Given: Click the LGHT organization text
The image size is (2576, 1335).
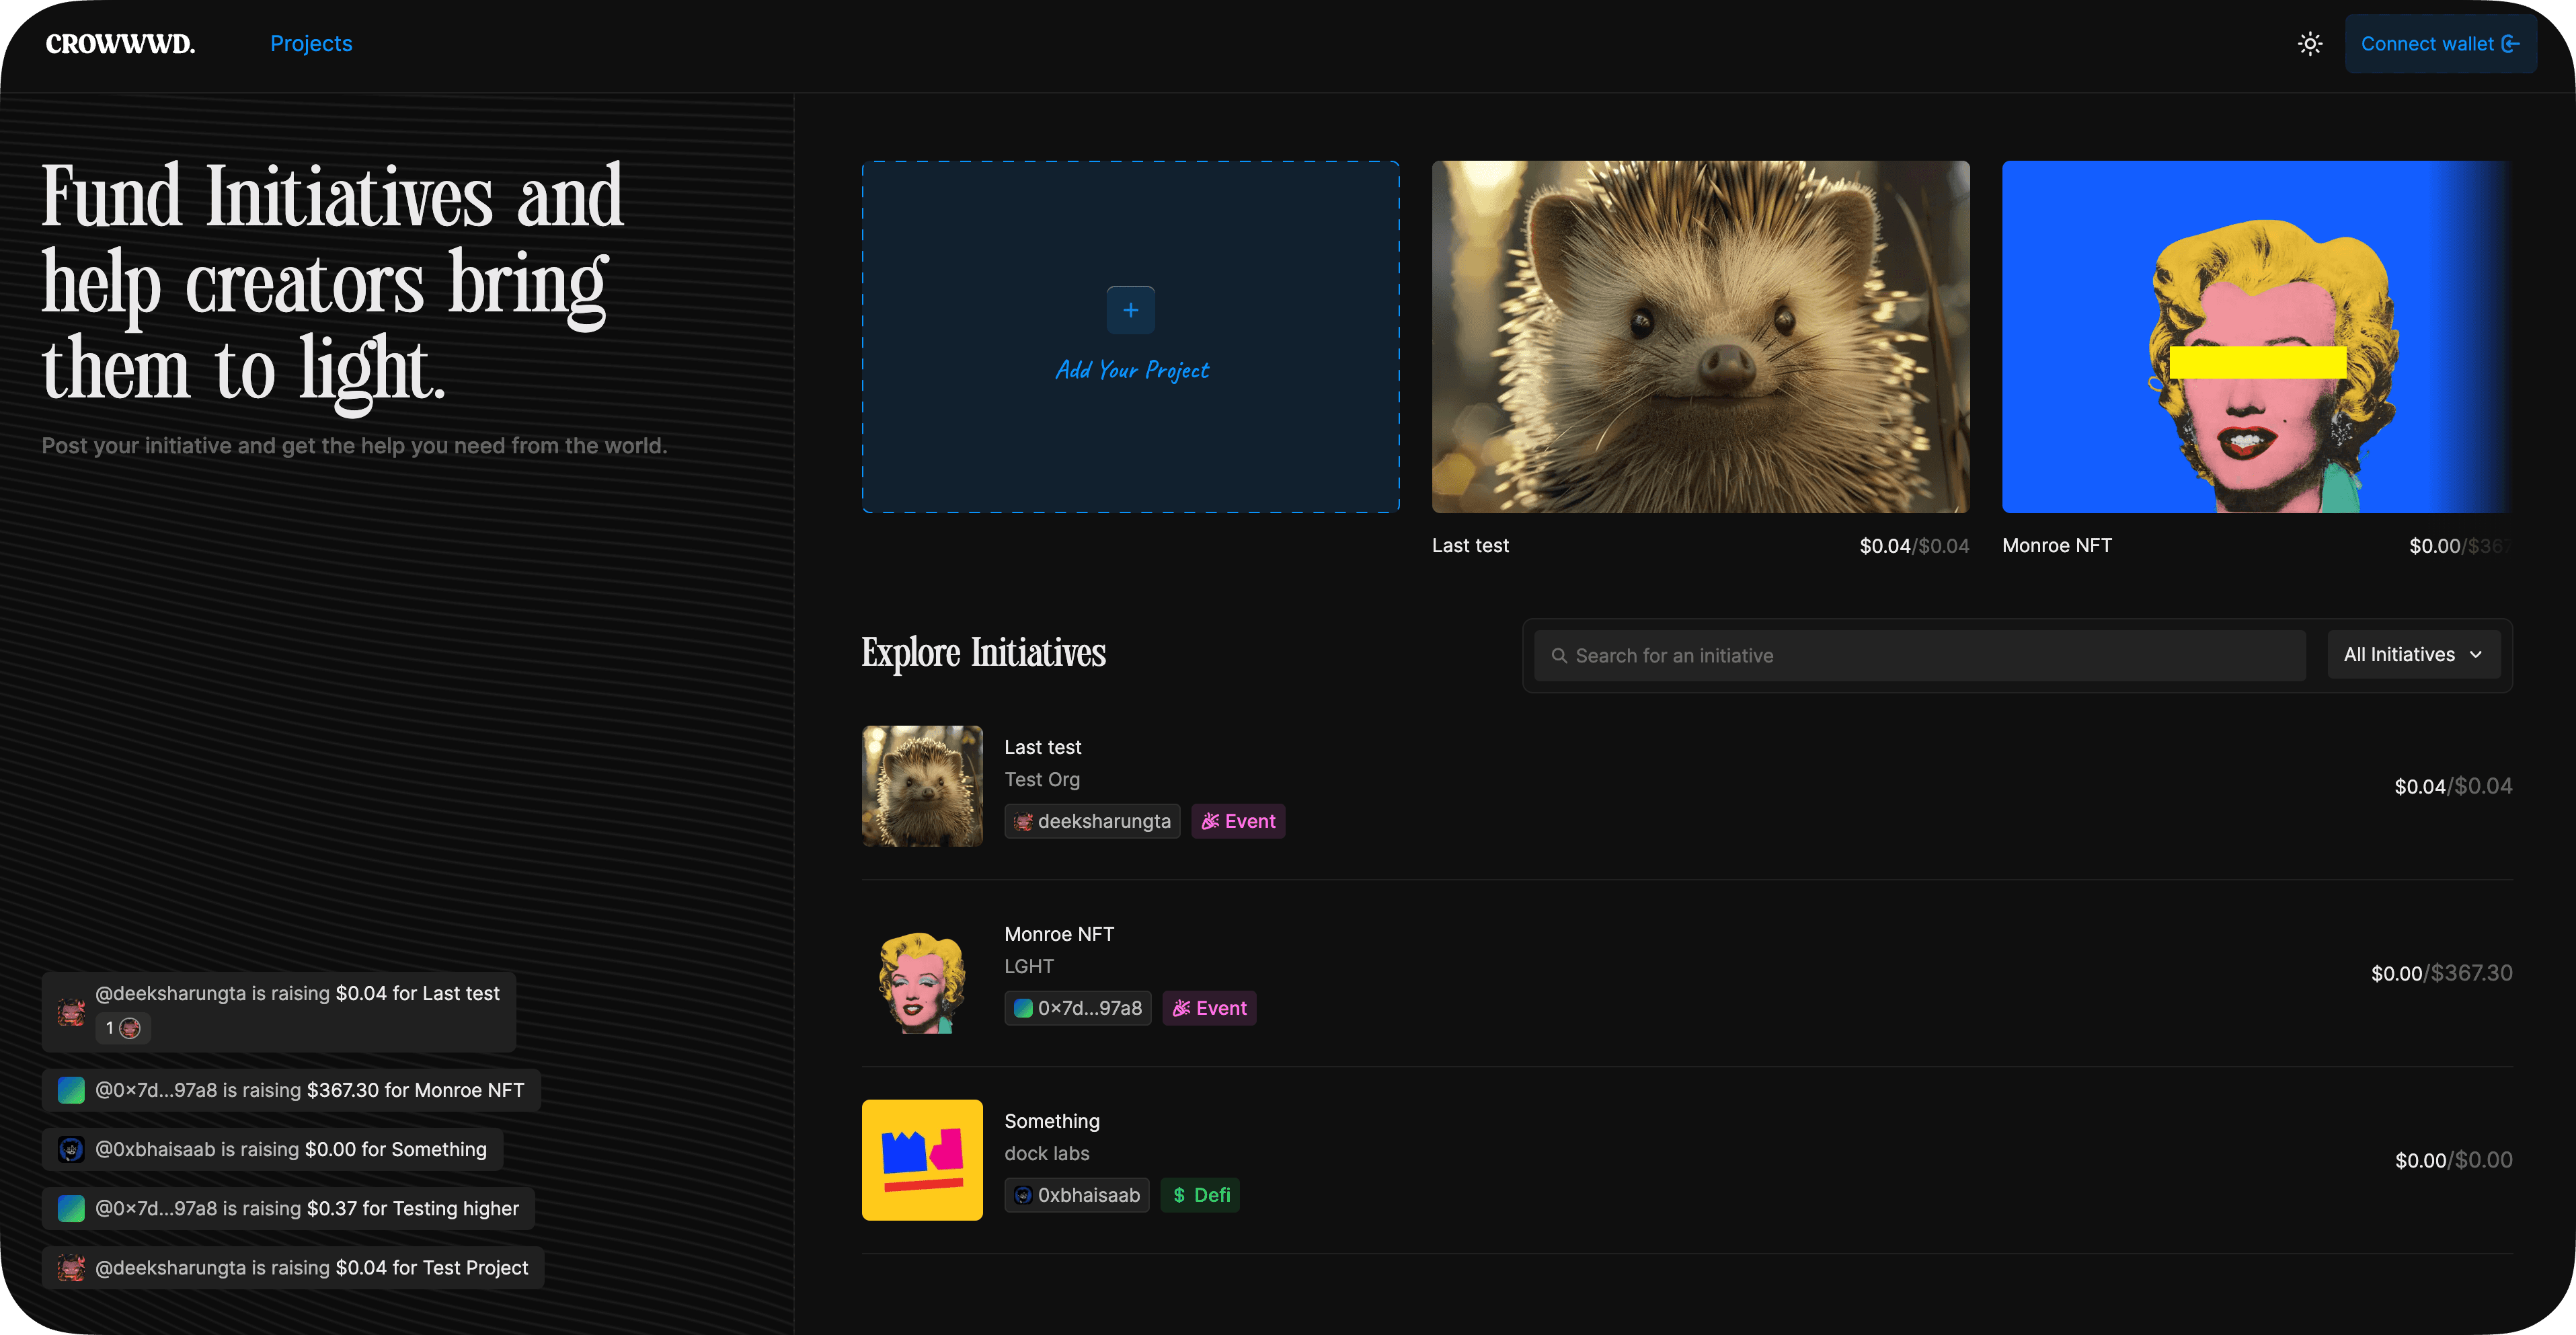Looking at the screenshot, I should [x=1029, y=966].
